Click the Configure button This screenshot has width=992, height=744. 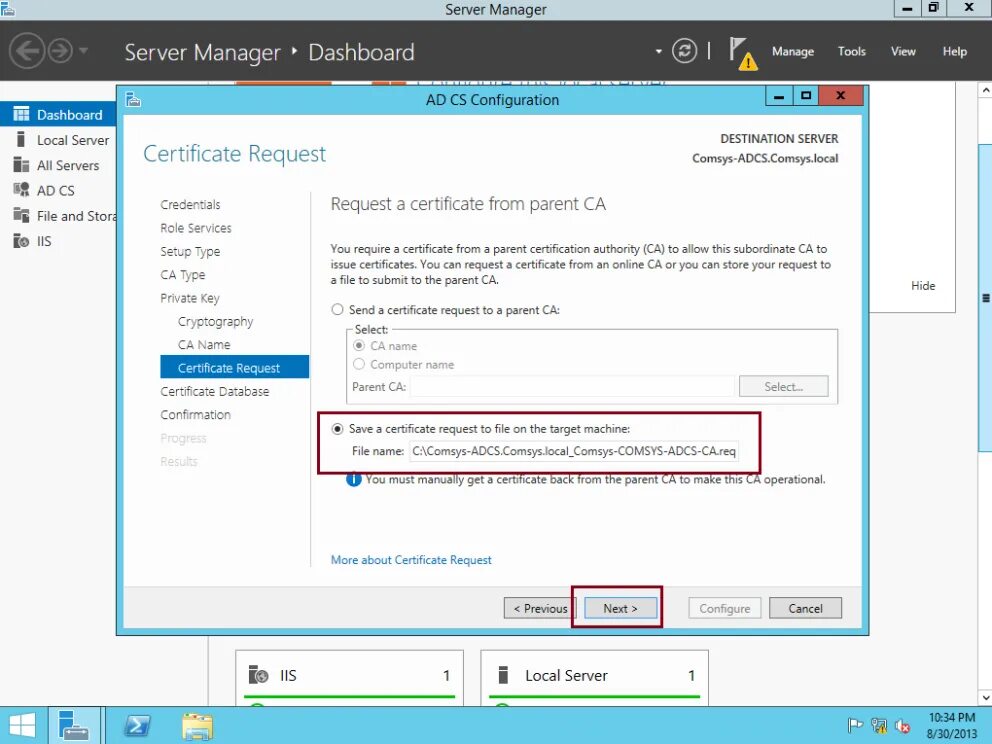tap(724, 608)
